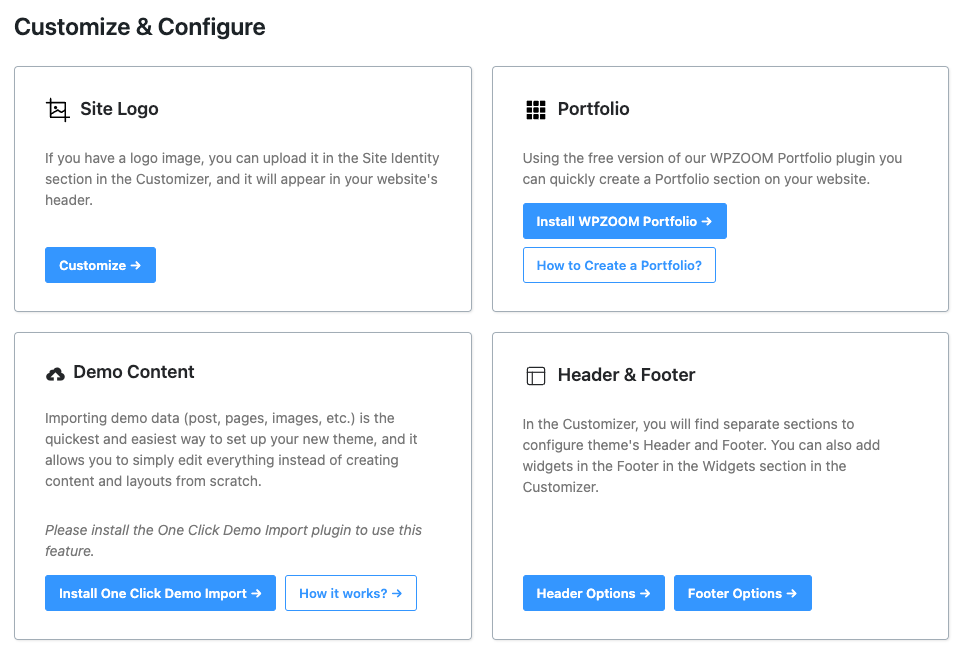Select the Portfolio card title
962x650 pixels.
pyautogui.click(x=593, y=109)
